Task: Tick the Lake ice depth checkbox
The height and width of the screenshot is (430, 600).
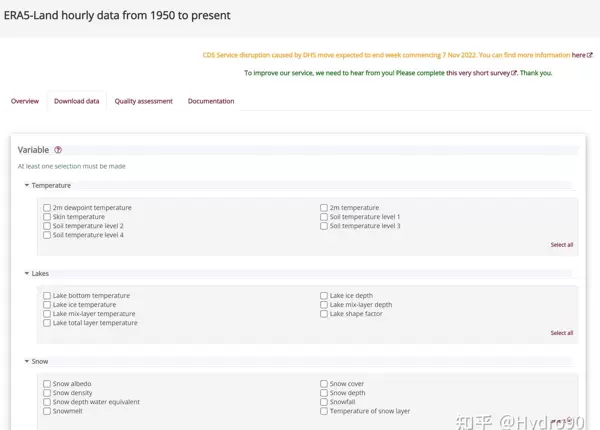Action: [x=324, y=296]
